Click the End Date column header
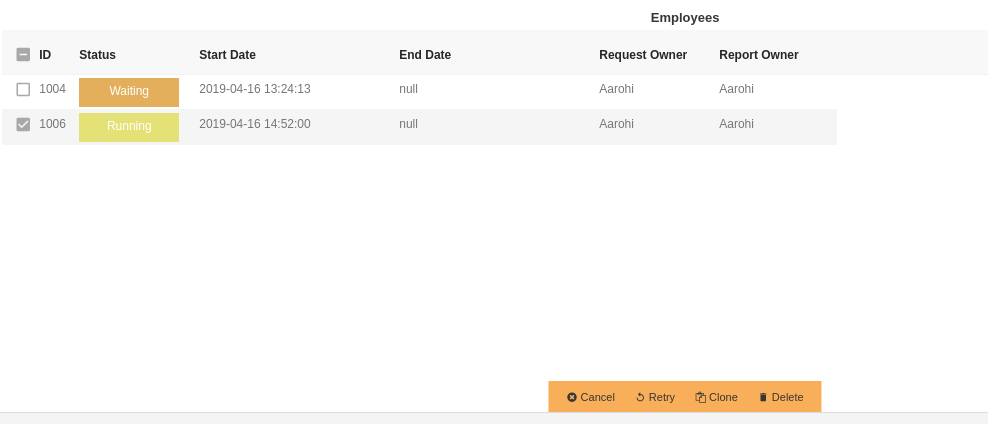988x424 pixels. pos(425,55)
